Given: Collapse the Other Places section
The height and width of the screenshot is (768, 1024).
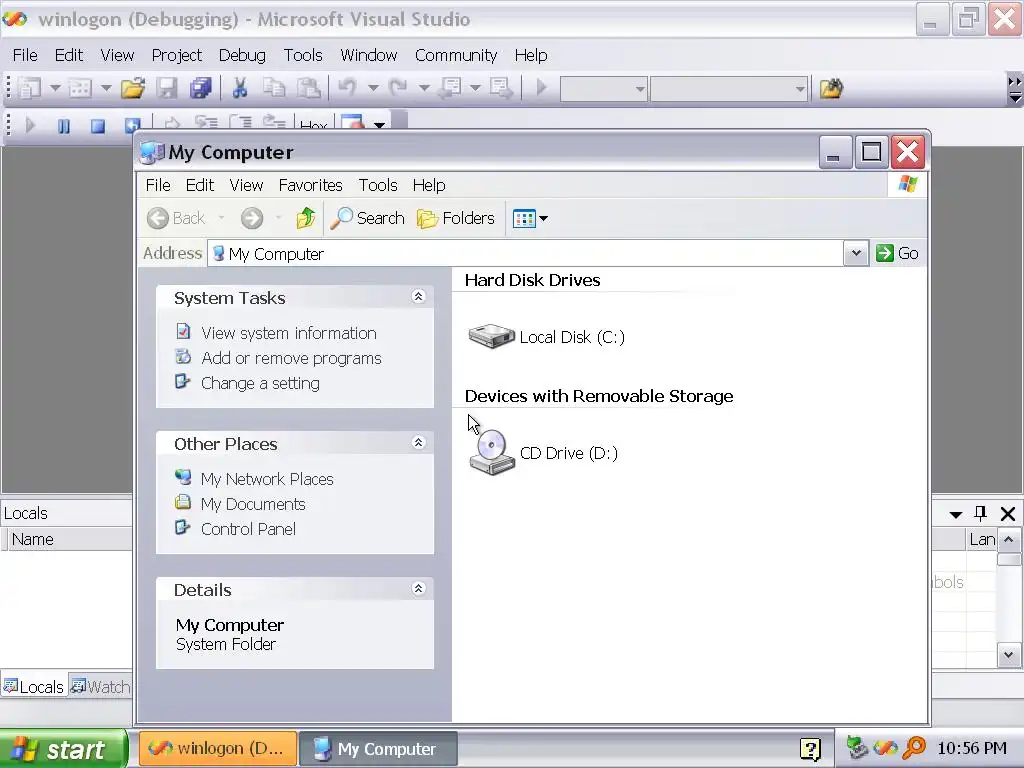Looking at the screenshot, I should [419, 443].
